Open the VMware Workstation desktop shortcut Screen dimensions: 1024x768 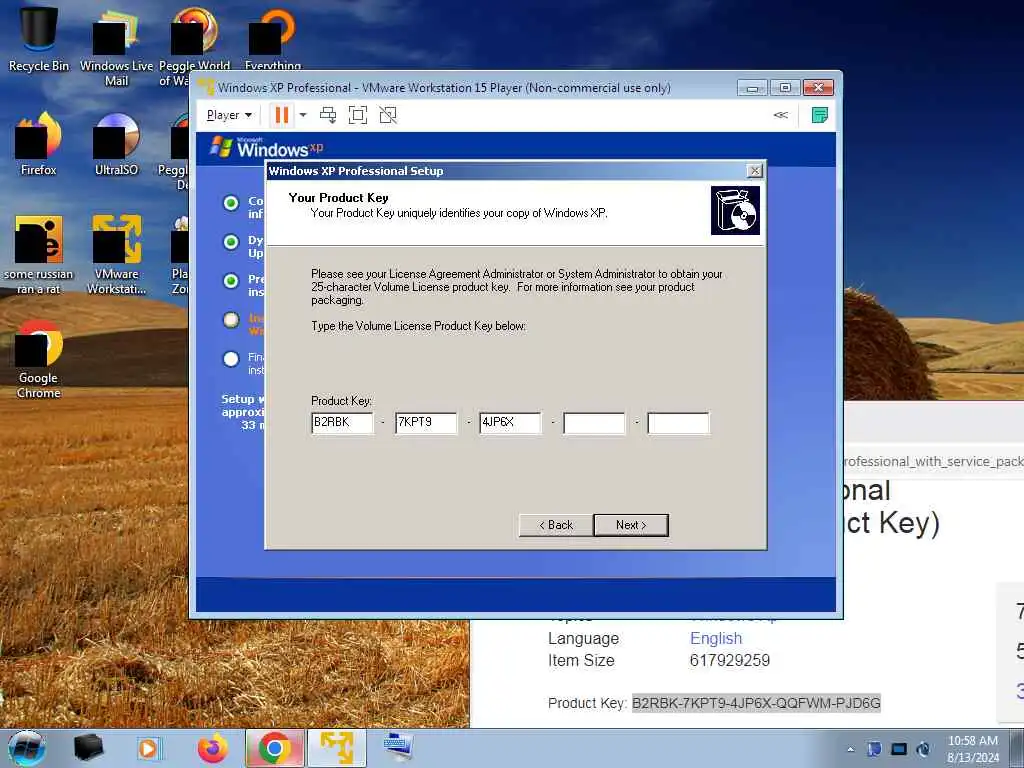[x=116, y=255]
